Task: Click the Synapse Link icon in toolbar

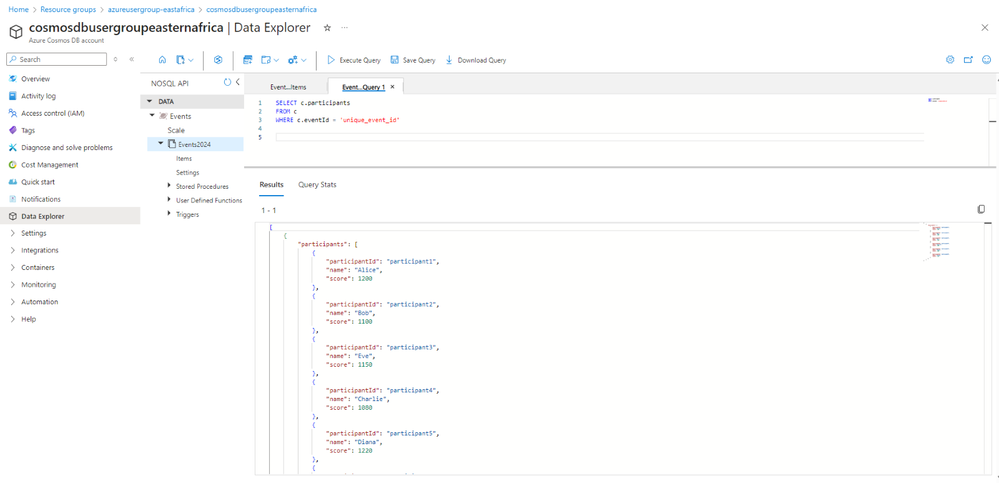Action: coord(218,60)
